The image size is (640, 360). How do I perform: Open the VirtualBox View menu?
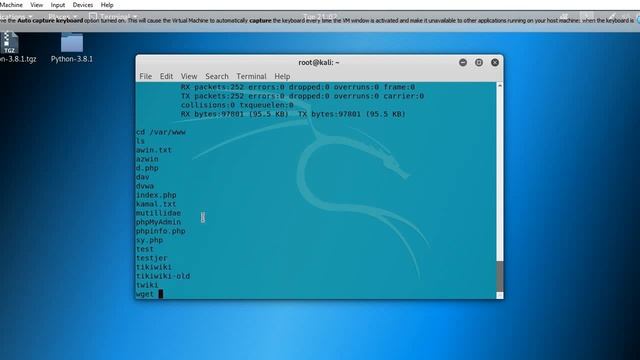(36, 5)
